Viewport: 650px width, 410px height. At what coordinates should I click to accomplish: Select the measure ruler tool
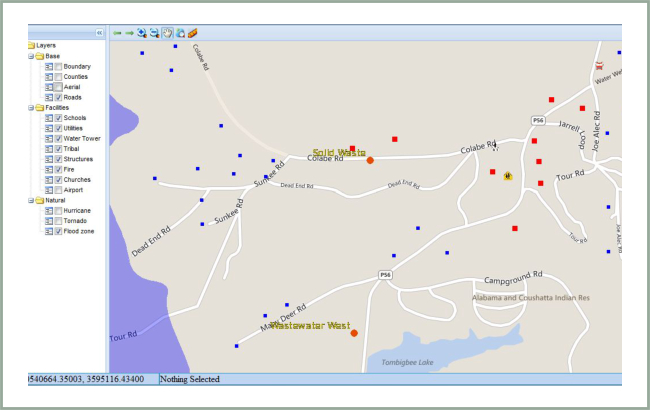tap(192, 33)
